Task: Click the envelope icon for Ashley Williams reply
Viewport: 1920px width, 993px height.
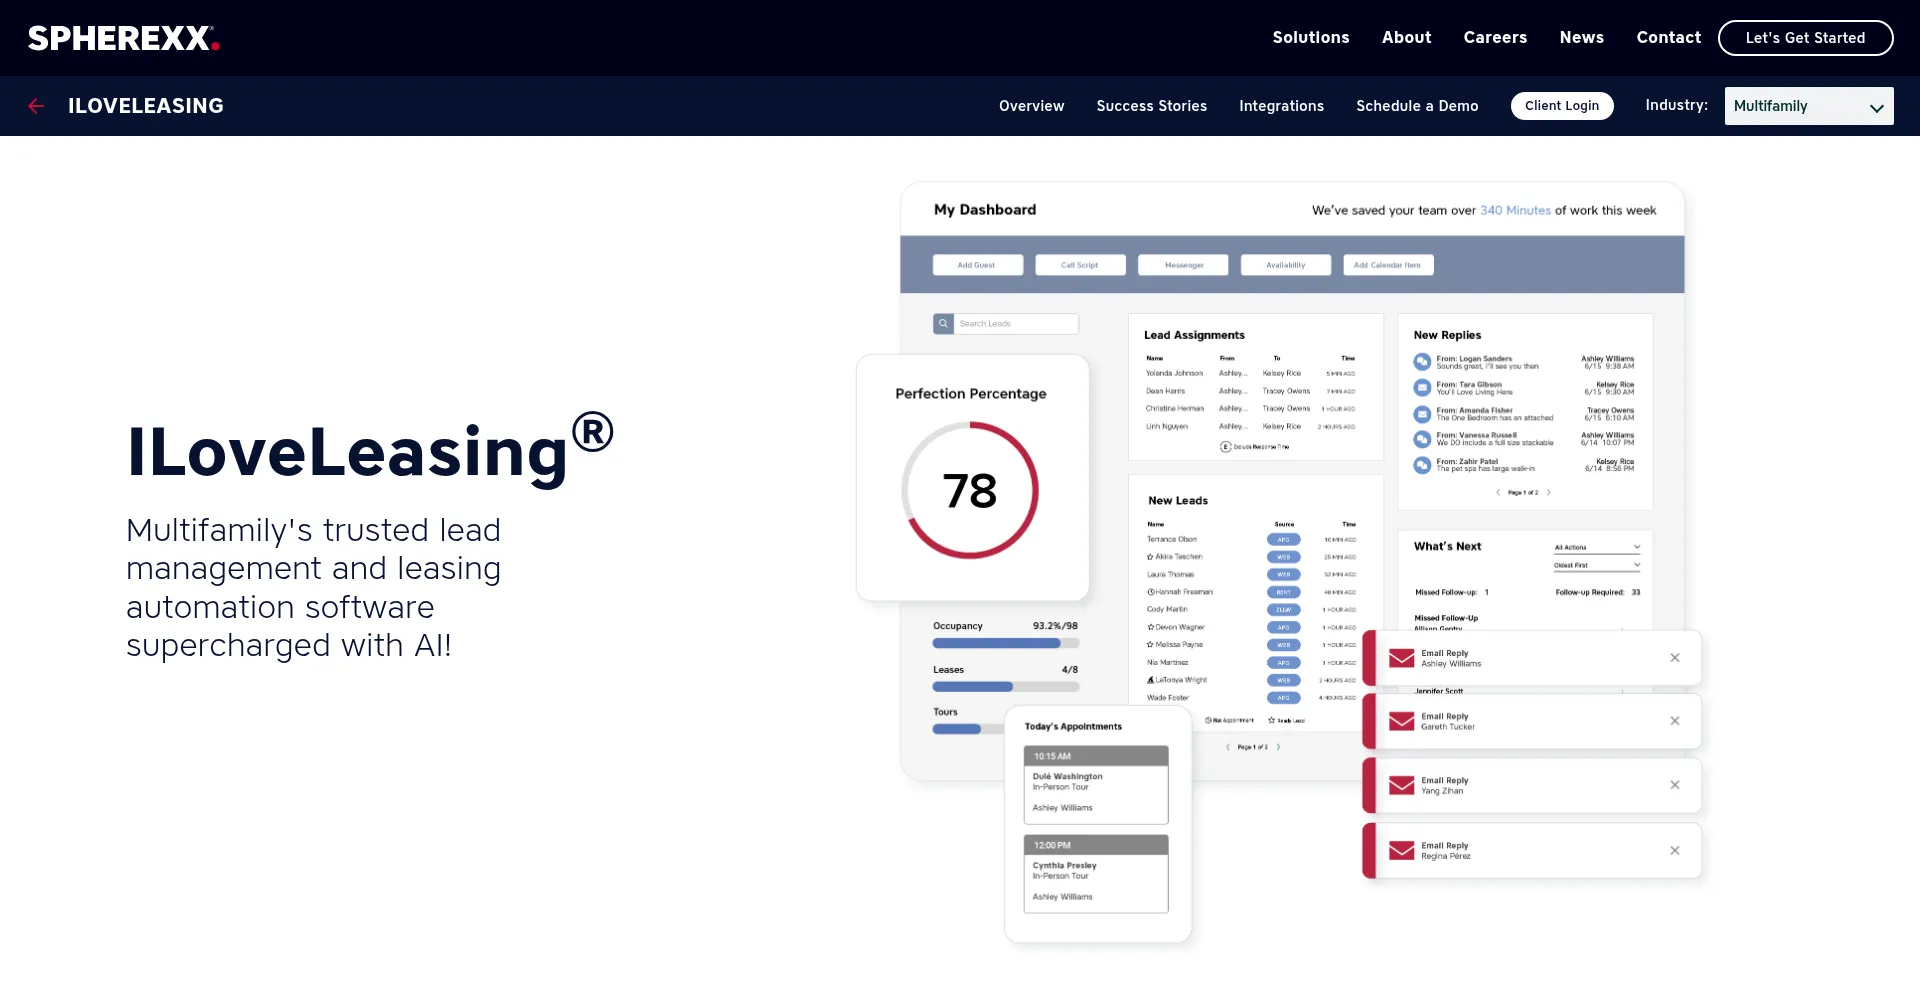Action: tap(1402, 658)
